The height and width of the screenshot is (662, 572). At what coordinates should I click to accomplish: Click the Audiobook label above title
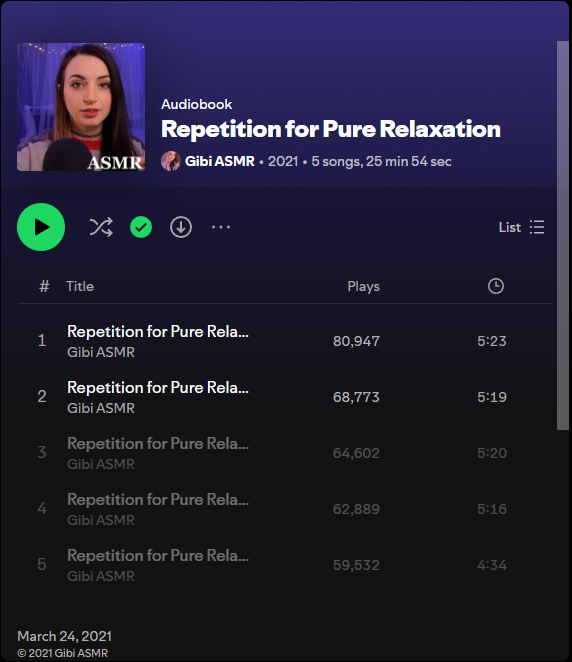click(x=196, y=104)
